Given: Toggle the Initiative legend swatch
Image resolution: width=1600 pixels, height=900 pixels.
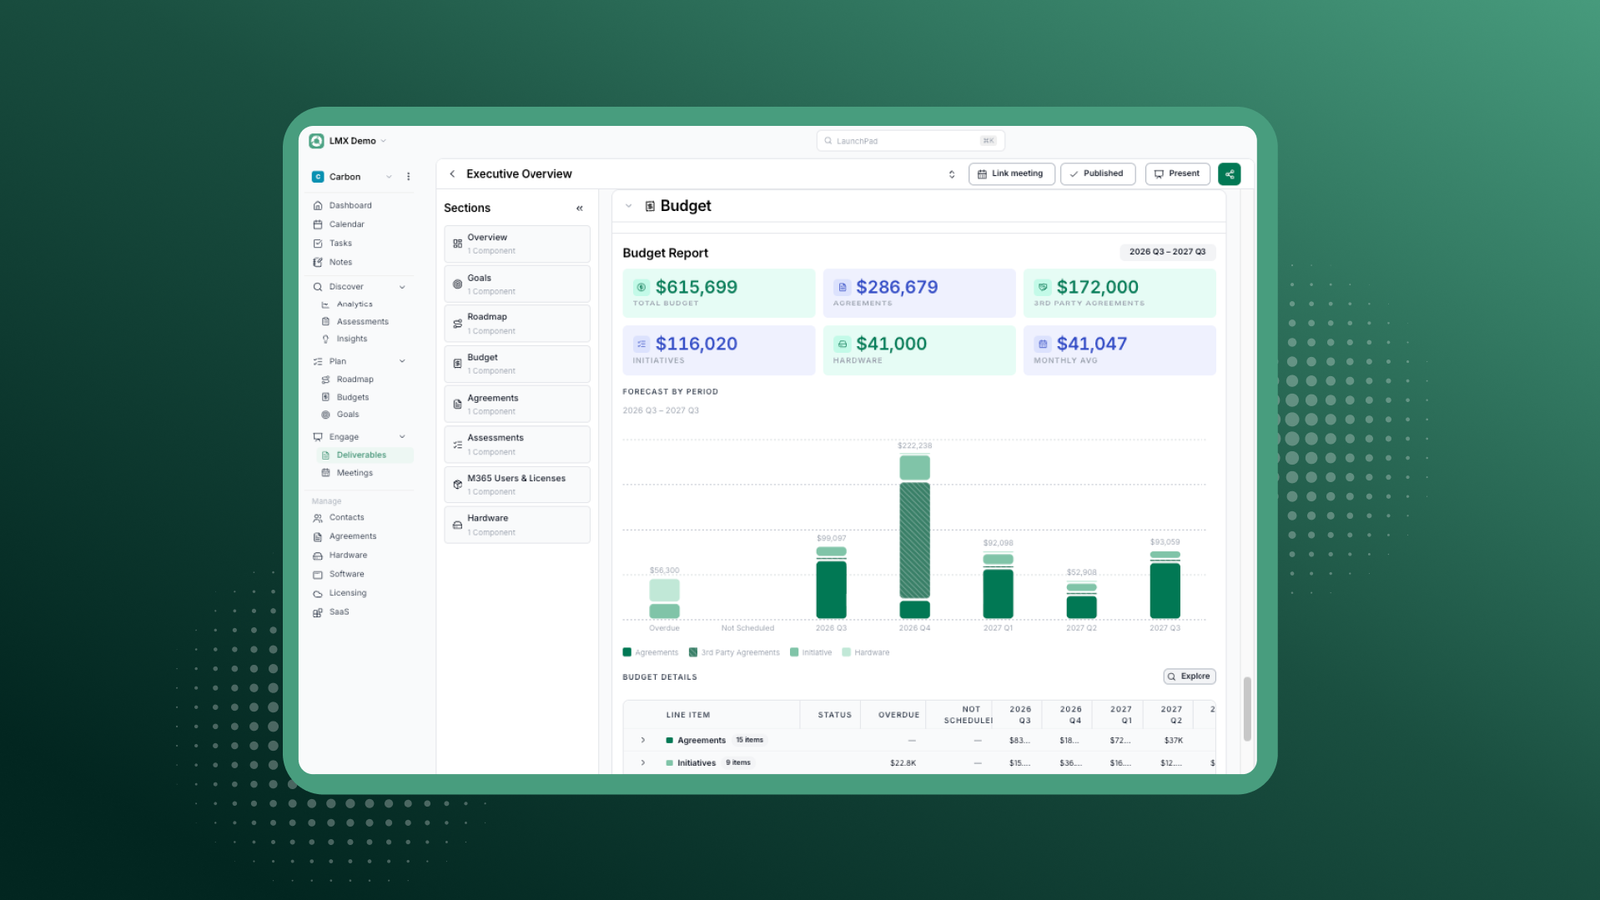Looking at the screenshot, I should [794, 652].
